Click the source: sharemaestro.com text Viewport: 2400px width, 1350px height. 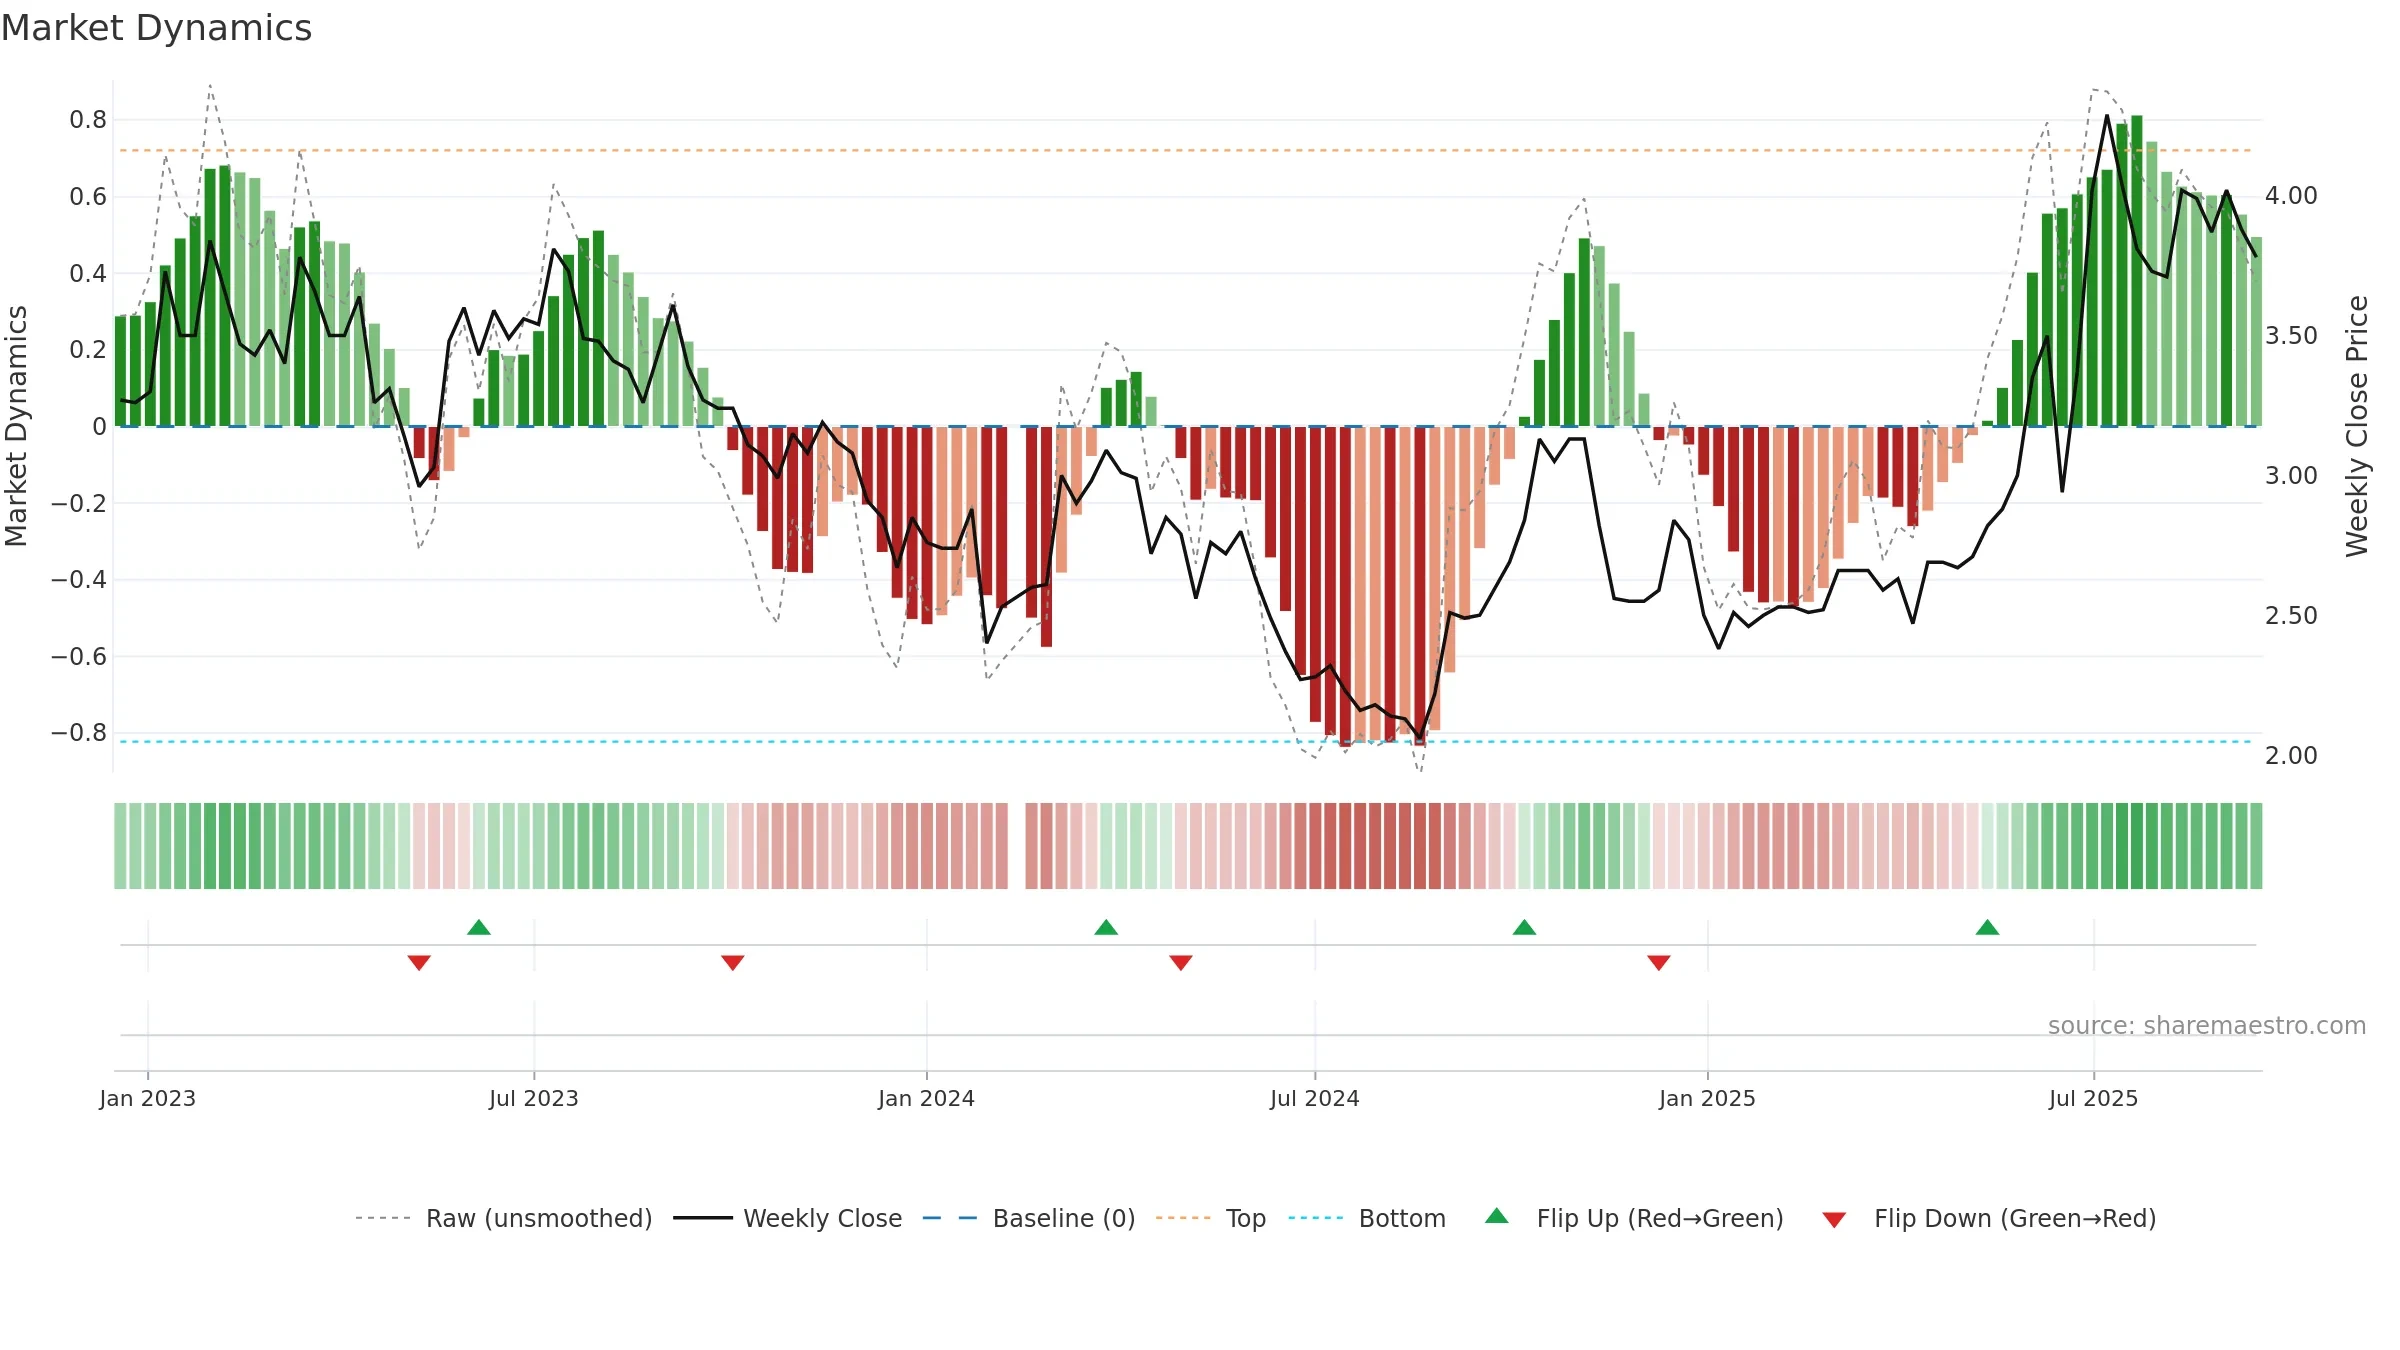click(2207, 1026)
